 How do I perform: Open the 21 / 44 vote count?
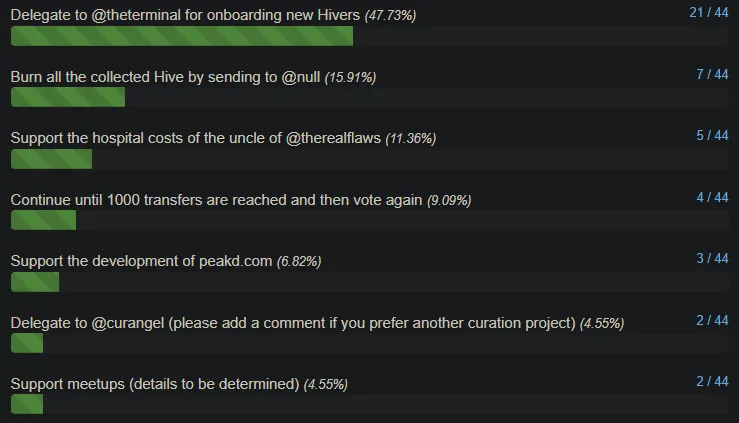pyautogui.click(x=708, y=12)
